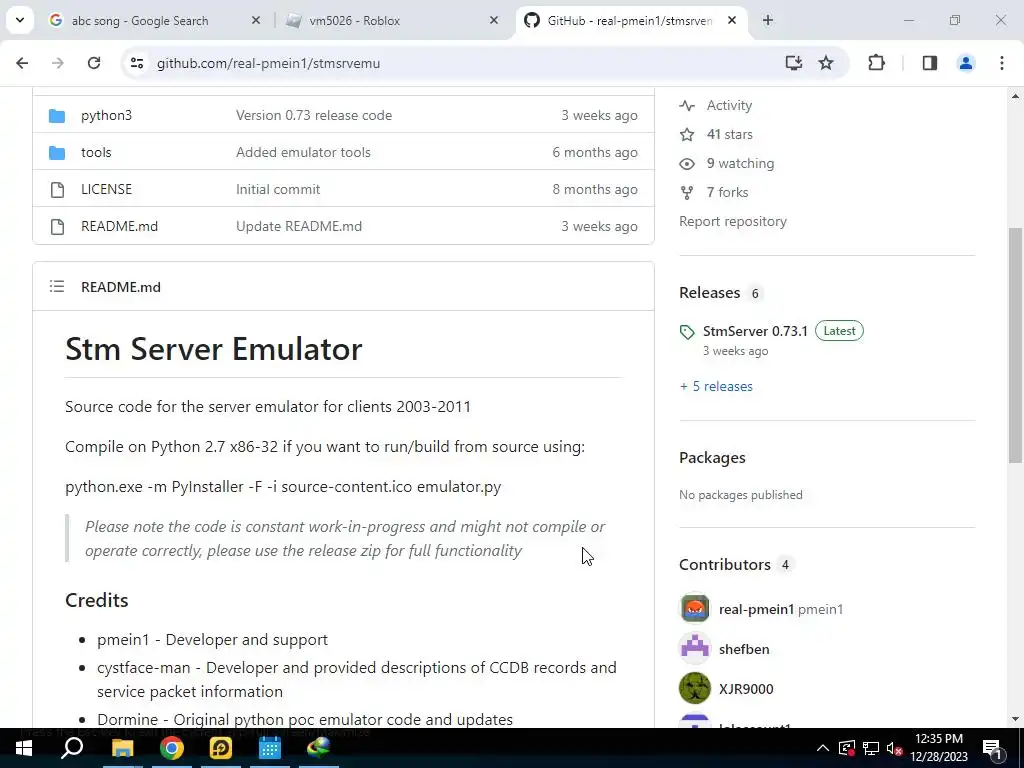1024x768 pixels.
Task: Go forward one page
Action: tap(57, 63)
